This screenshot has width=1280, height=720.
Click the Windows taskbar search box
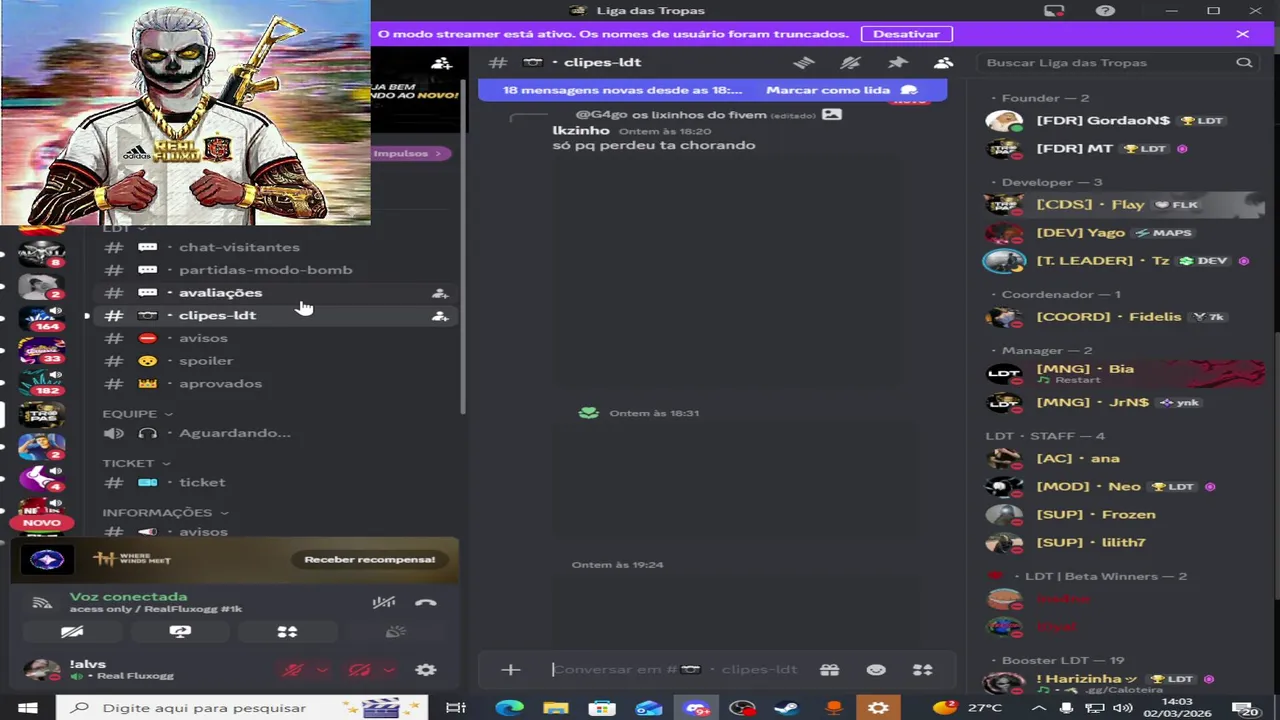coord(241,708)
